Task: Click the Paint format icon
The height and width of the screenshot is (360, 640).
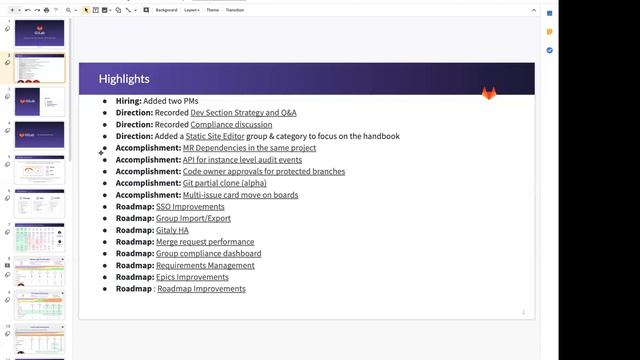Action: coord(56,10)
